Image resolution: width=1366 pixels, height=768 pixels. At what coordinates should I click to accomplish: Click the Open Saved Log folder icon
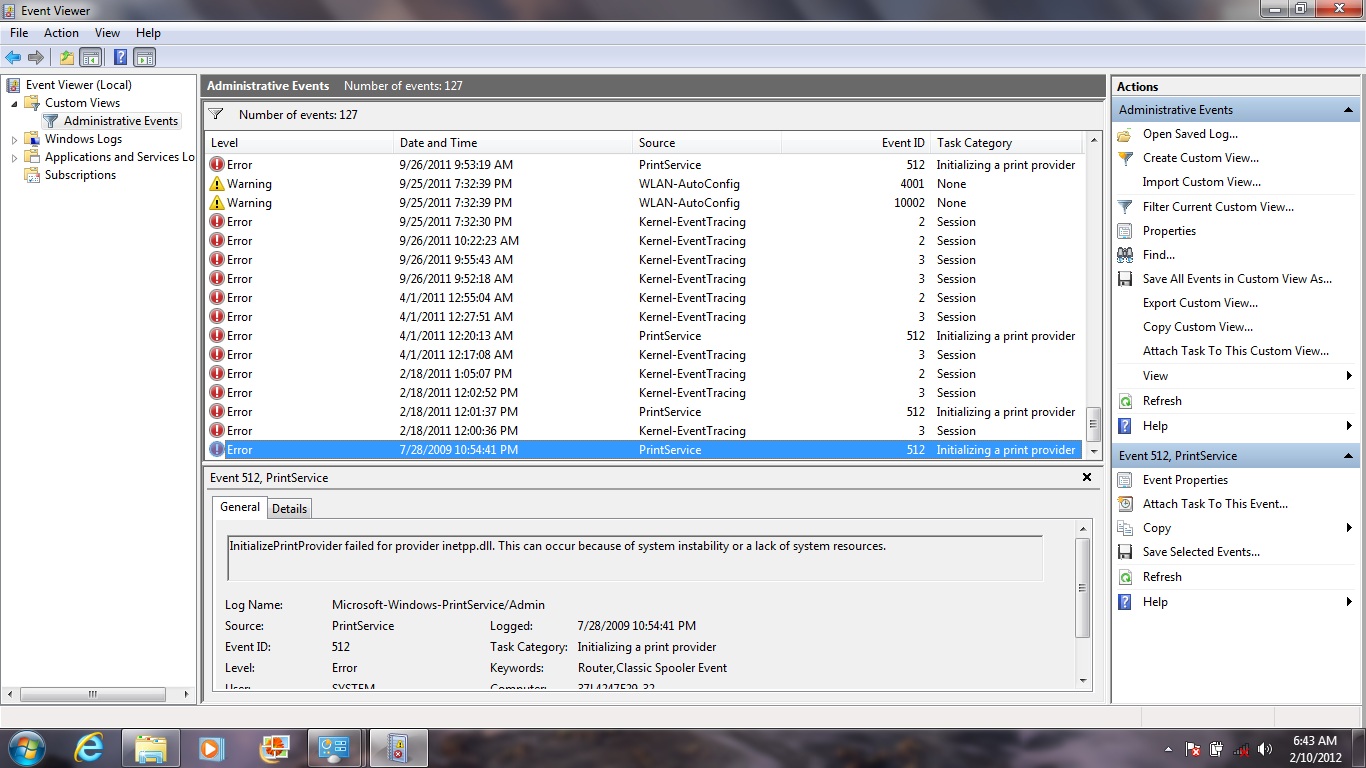pyautogui.click(x=1125, y=134)
